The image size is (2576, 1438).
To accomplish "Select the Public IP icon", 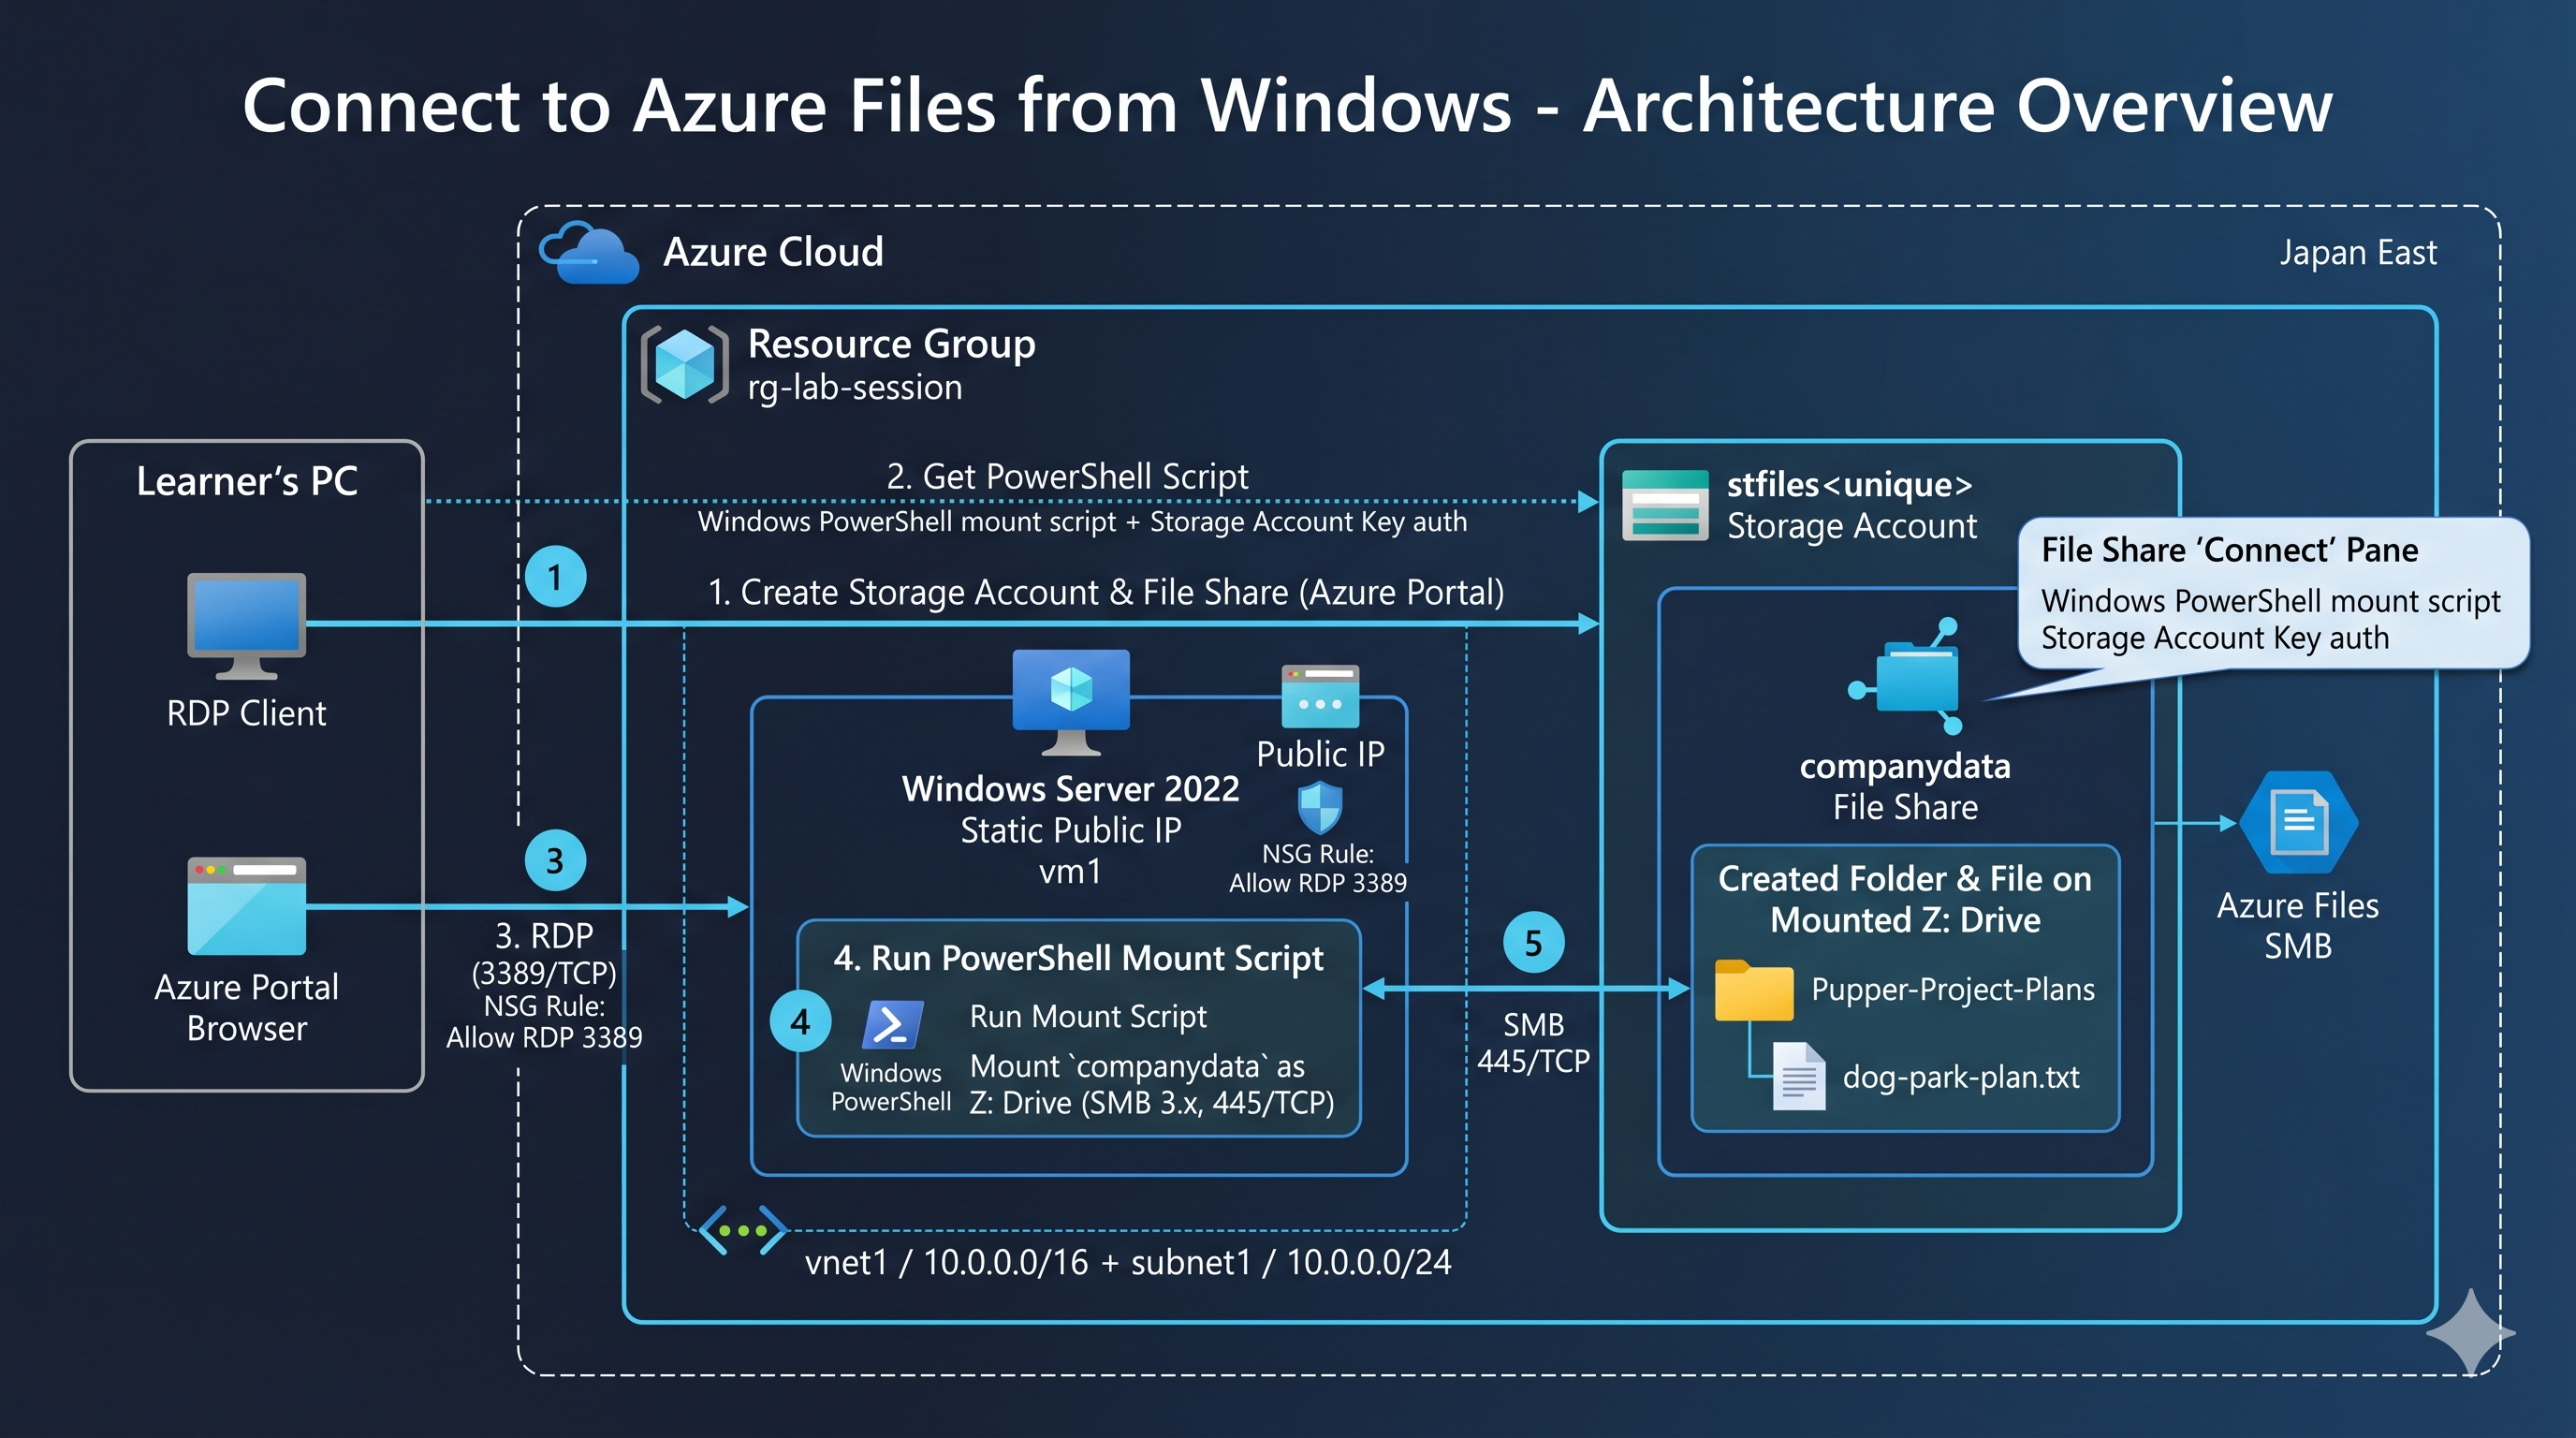I will (x=1320, y=696).
